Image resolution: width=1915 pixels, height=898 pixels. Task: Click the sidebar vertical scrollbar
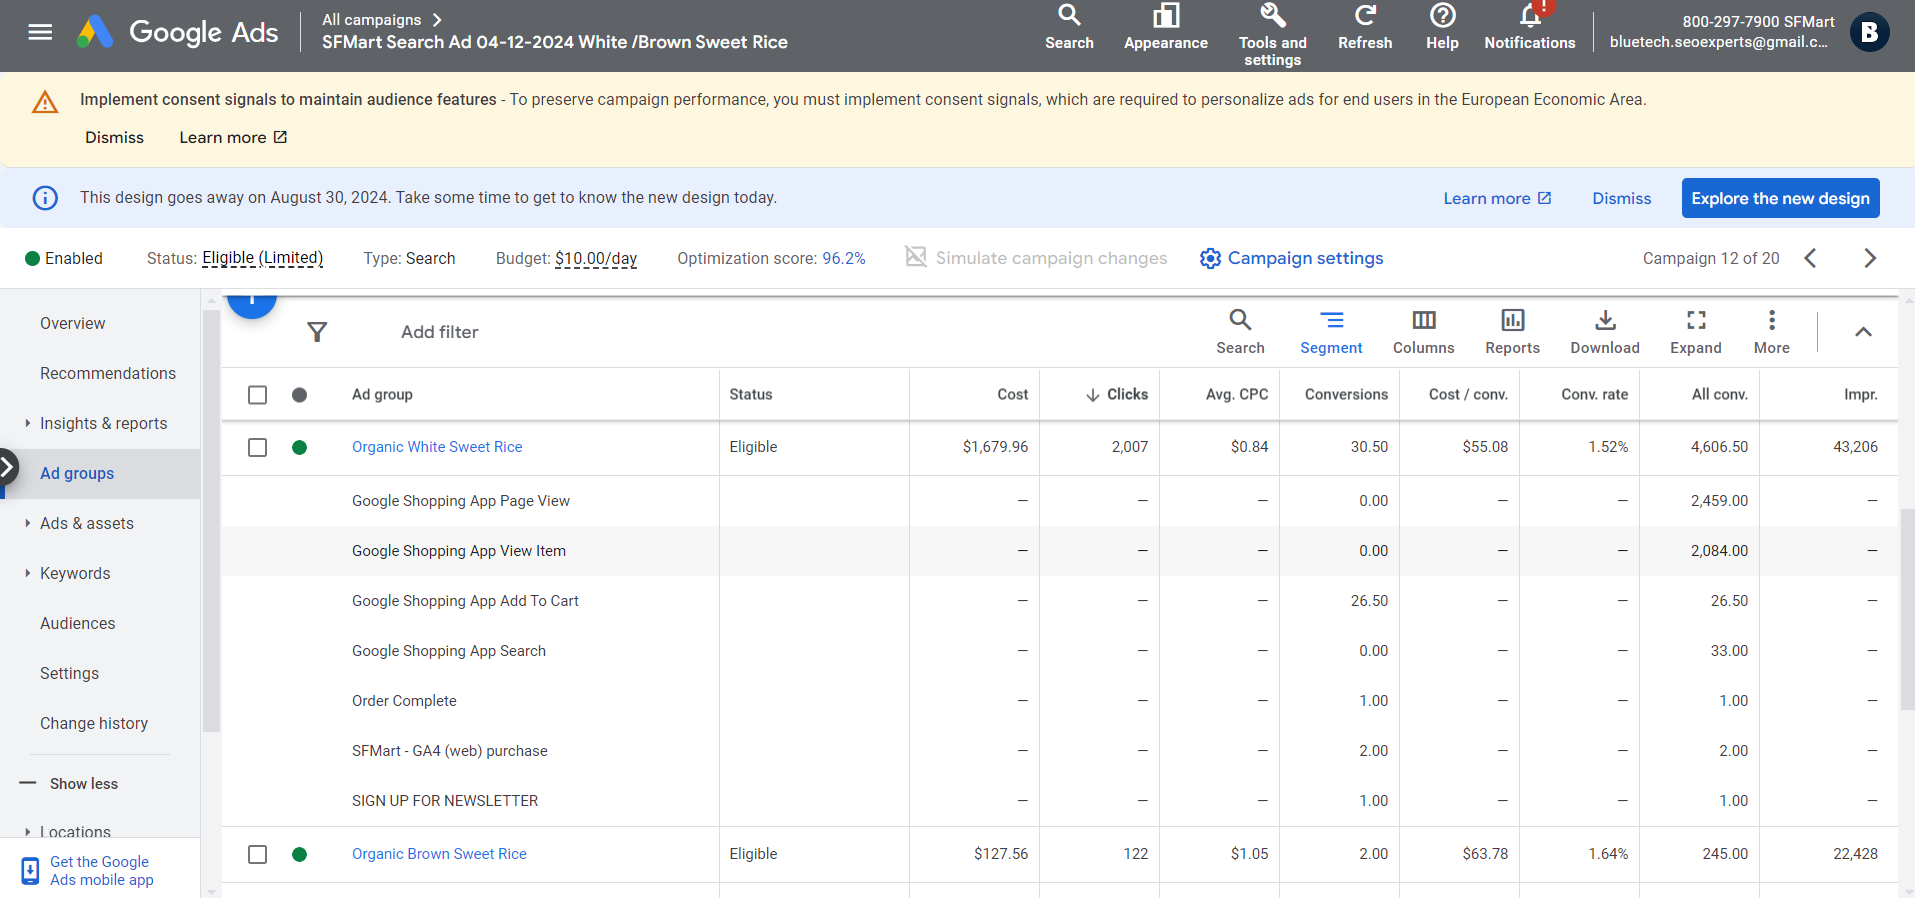tap(211, 520)
